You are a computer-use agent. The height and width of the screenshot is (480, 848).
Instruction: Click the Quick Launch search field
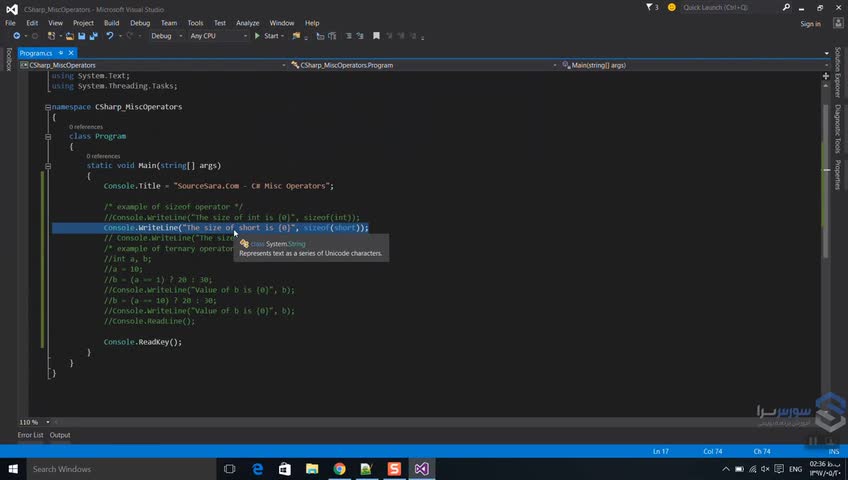(x=730, y=7)
